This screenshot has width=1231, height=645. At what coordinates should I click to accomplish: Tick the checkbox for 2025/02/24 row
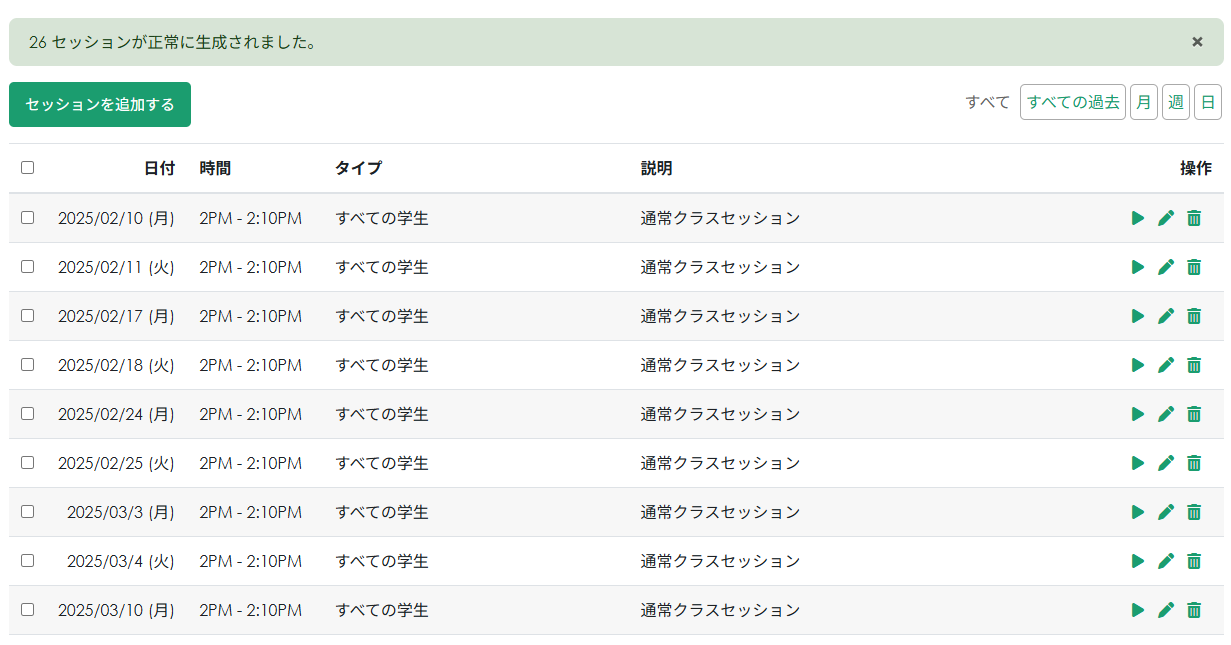tap(27, 413)
